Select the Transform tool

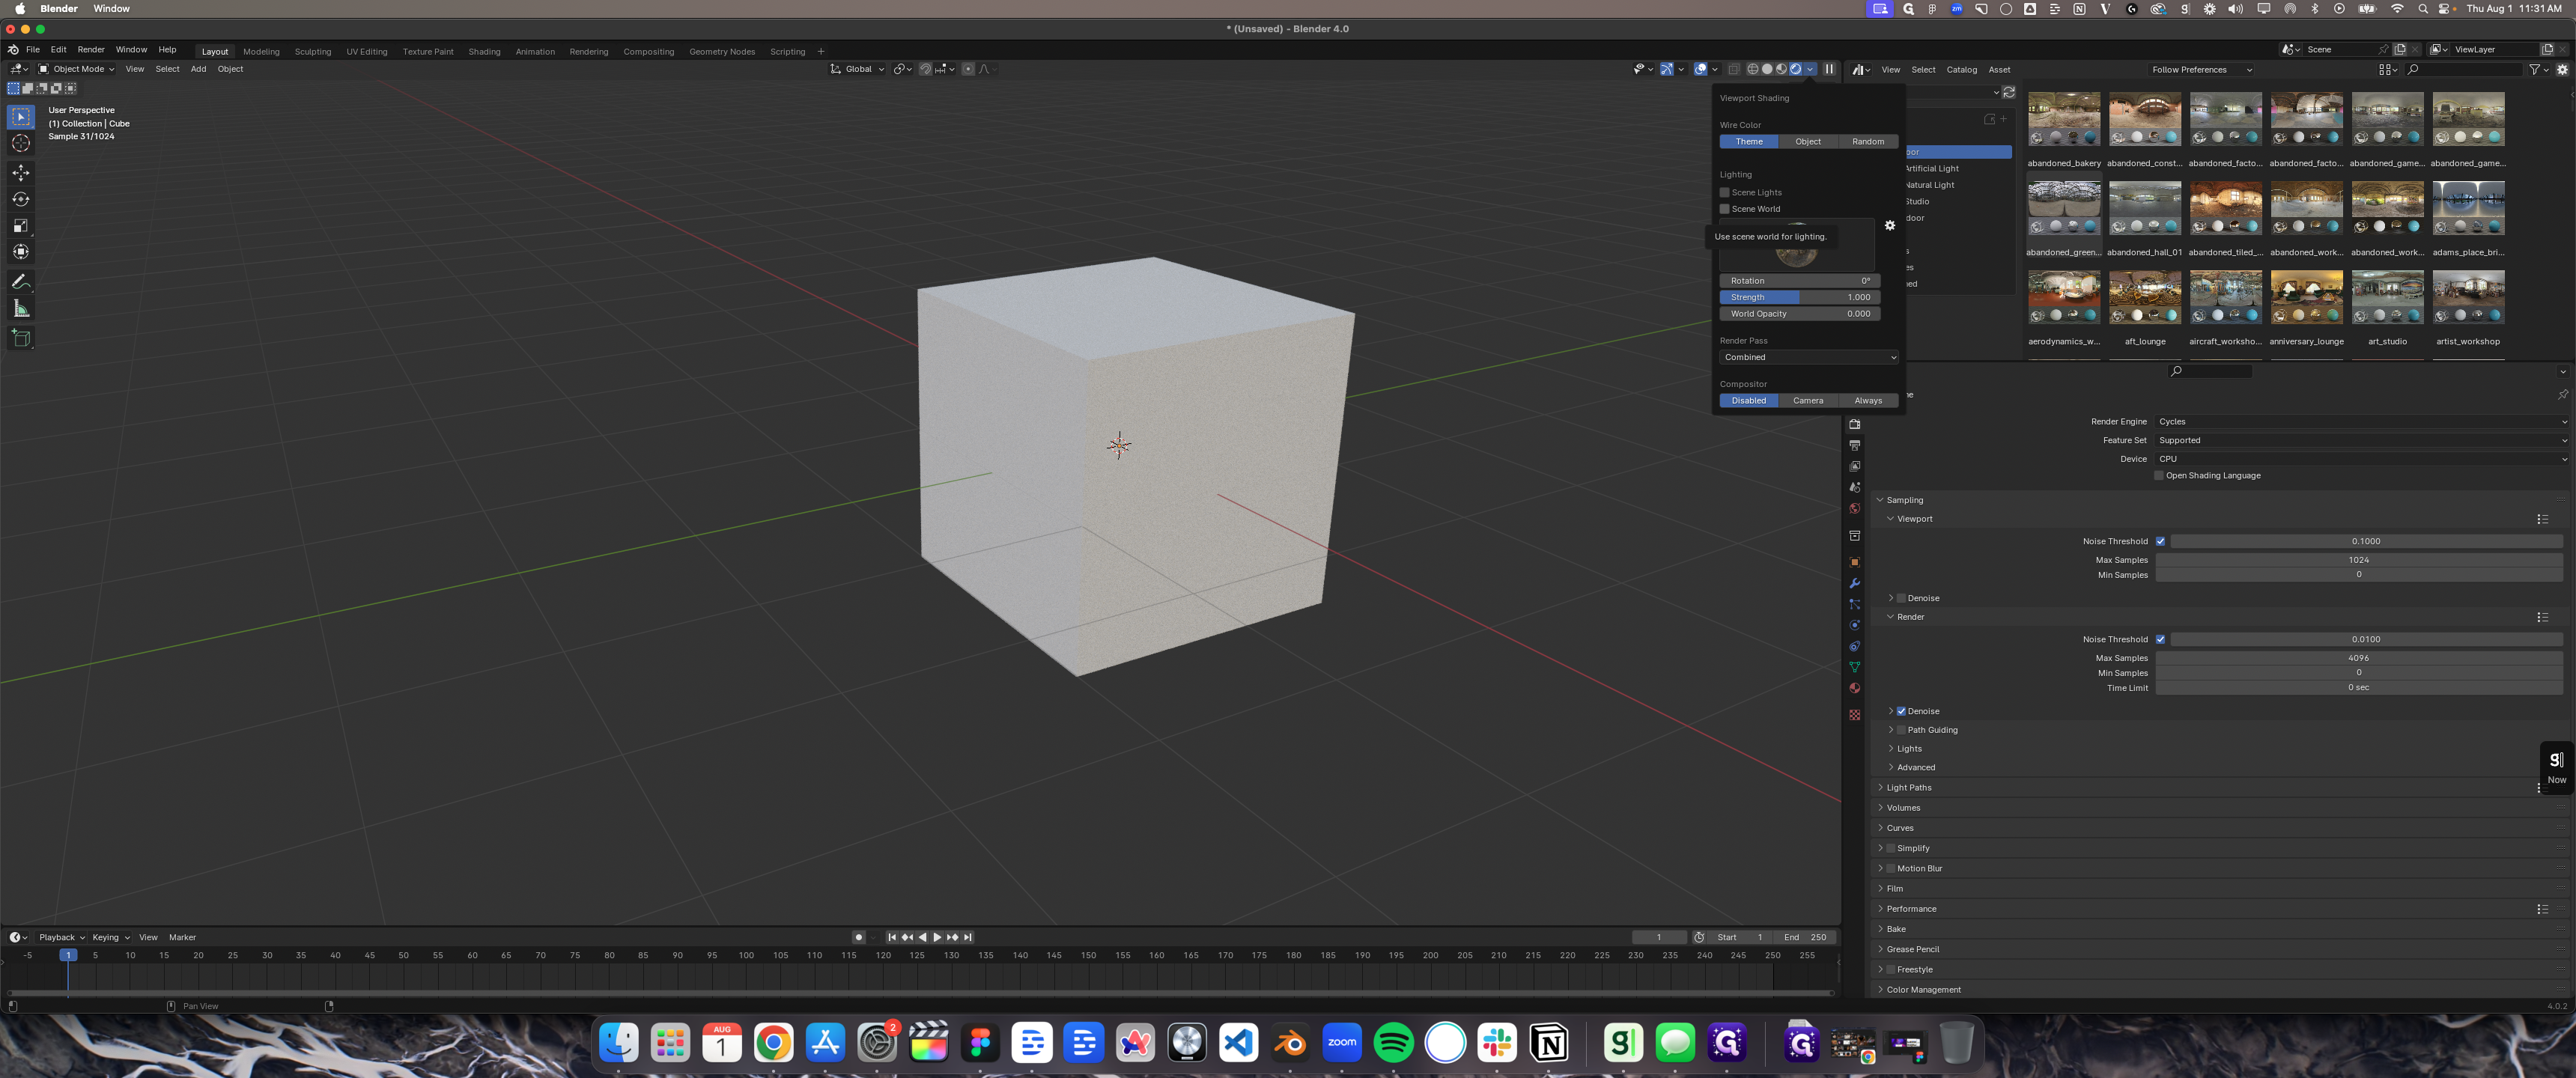(x=21, y=251)
